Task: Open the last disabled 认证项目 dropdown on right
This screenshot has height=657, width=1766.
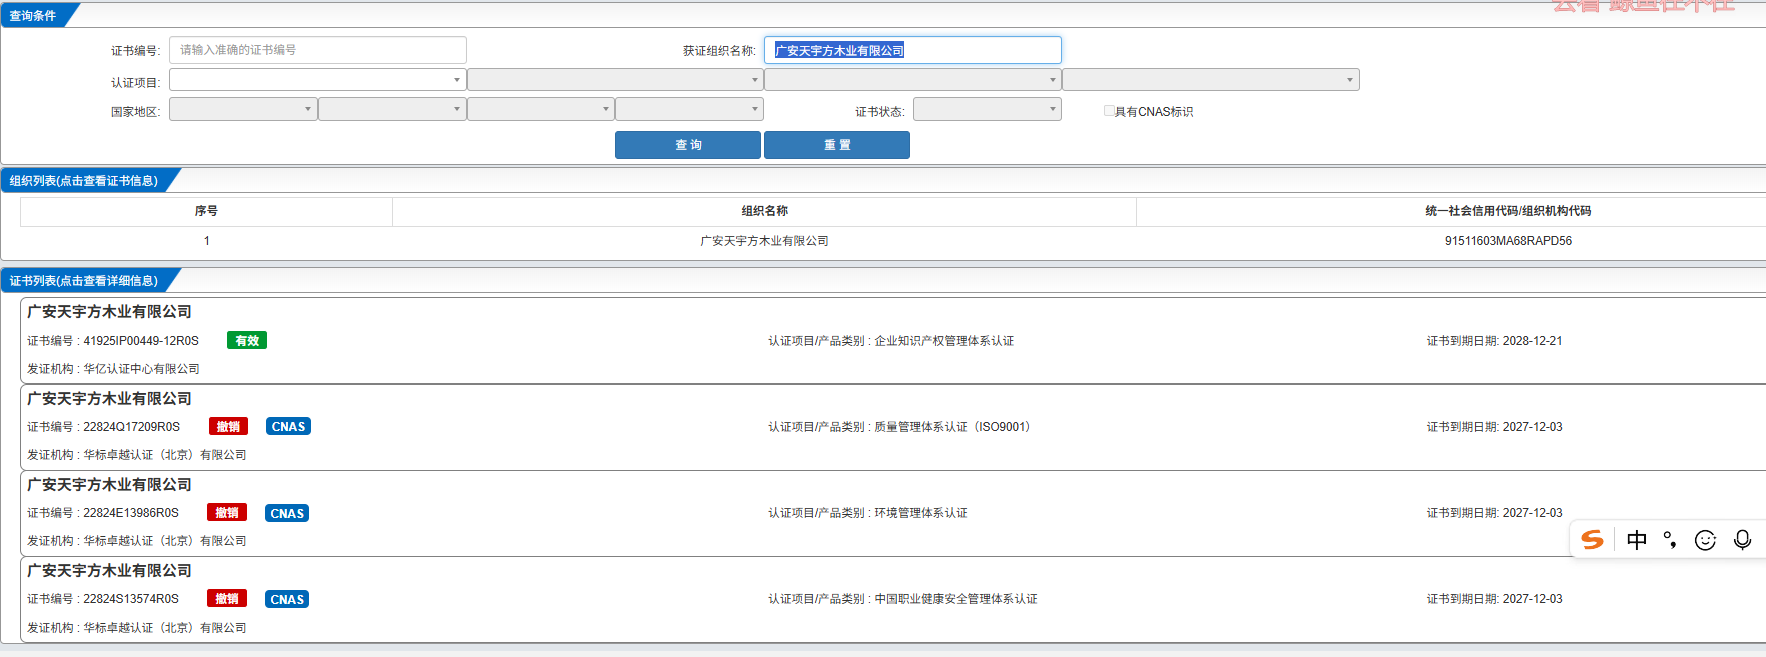Action: click(1210, 80)
